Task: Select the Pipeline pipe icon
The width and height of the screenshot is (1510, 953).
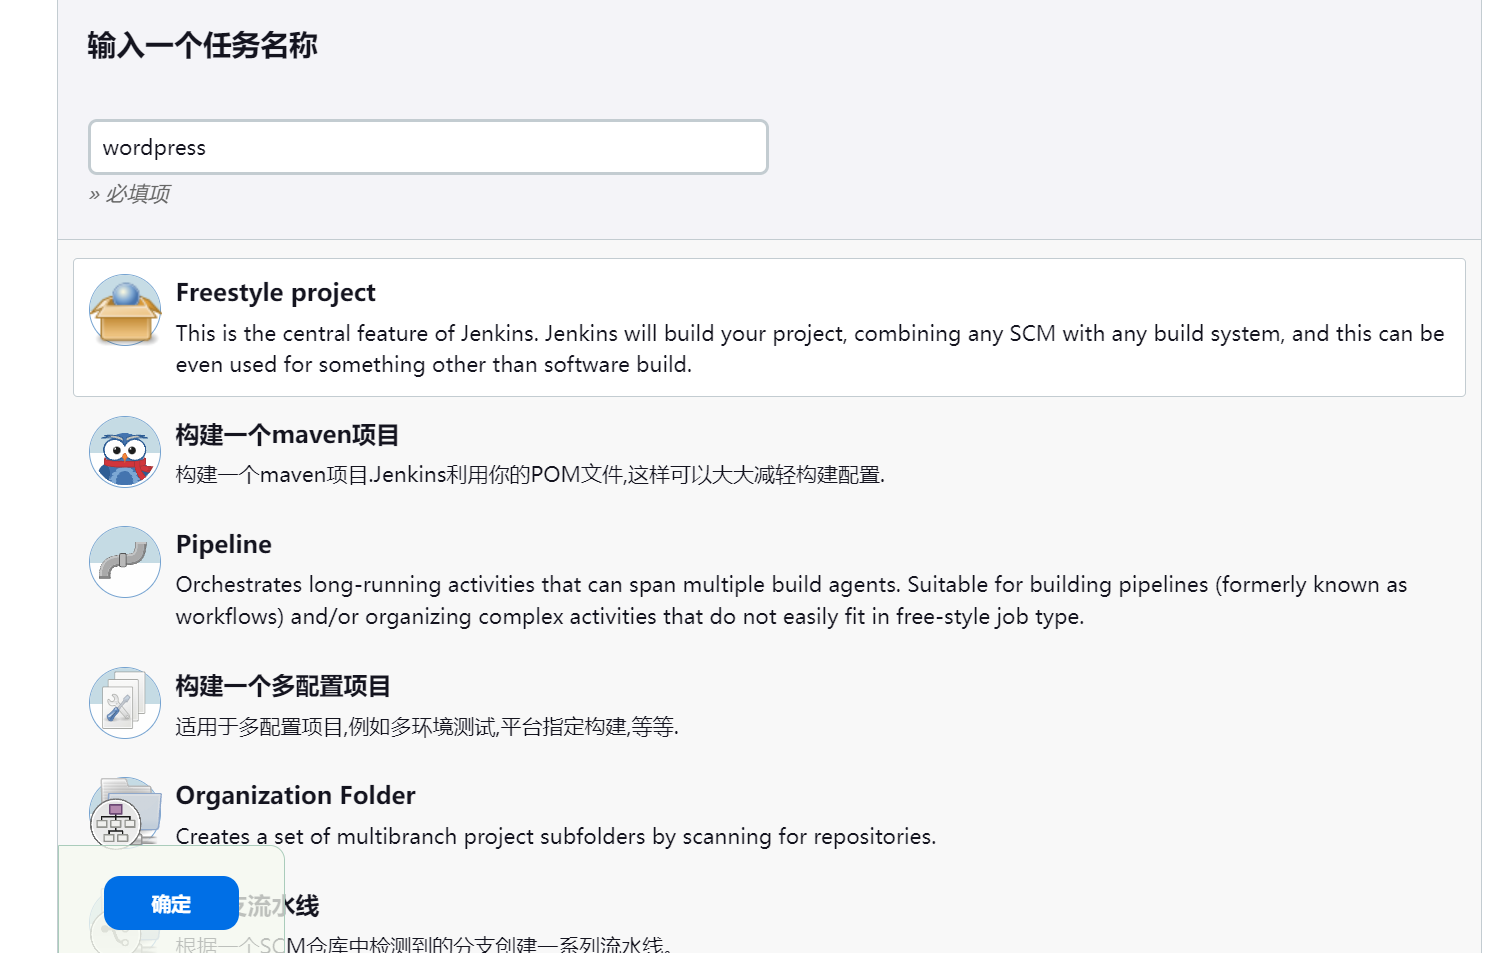Action: 125,562
